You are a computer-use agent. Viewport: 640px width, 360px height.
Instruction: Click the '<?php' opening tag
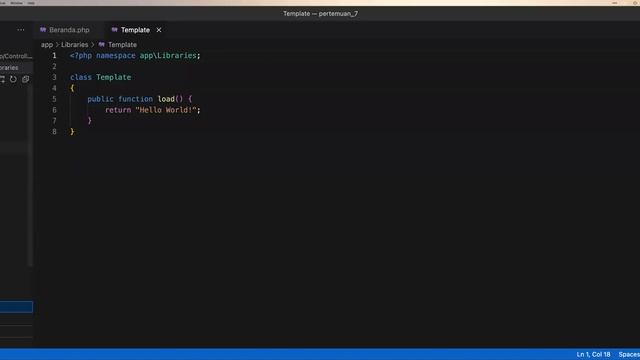point(81,56)
